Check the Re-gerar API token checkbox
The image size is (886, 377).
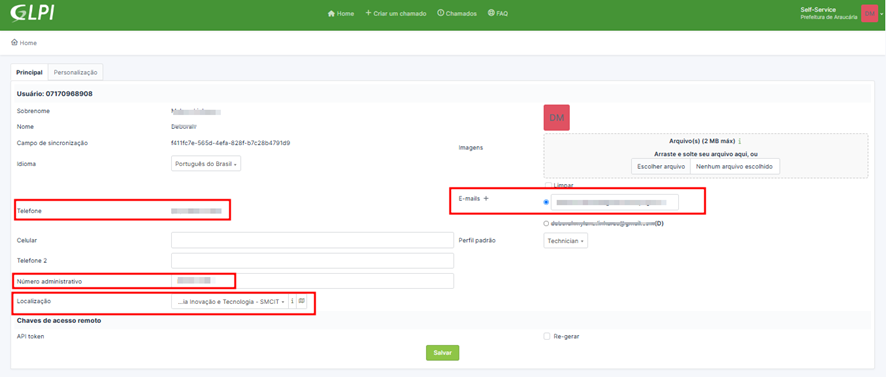pyautogui.click(x=546, y=336)
